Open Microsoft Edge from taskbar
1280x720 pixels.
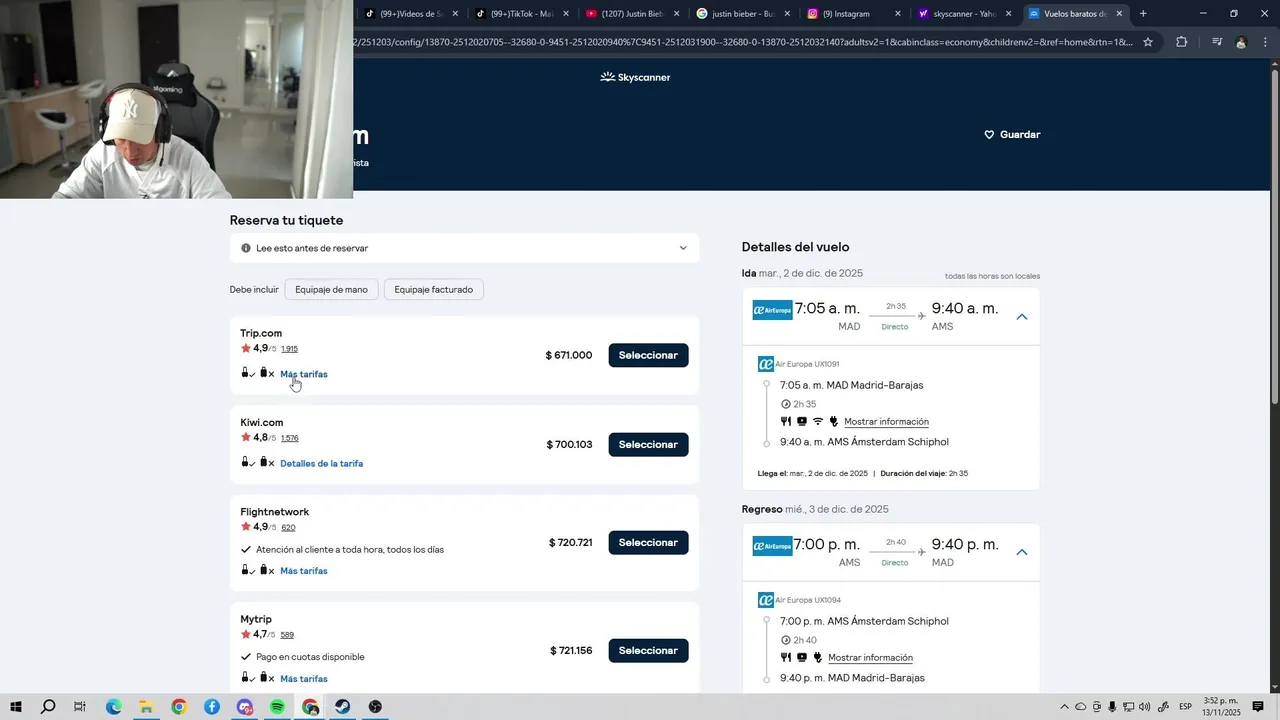[x=113, y=707]
